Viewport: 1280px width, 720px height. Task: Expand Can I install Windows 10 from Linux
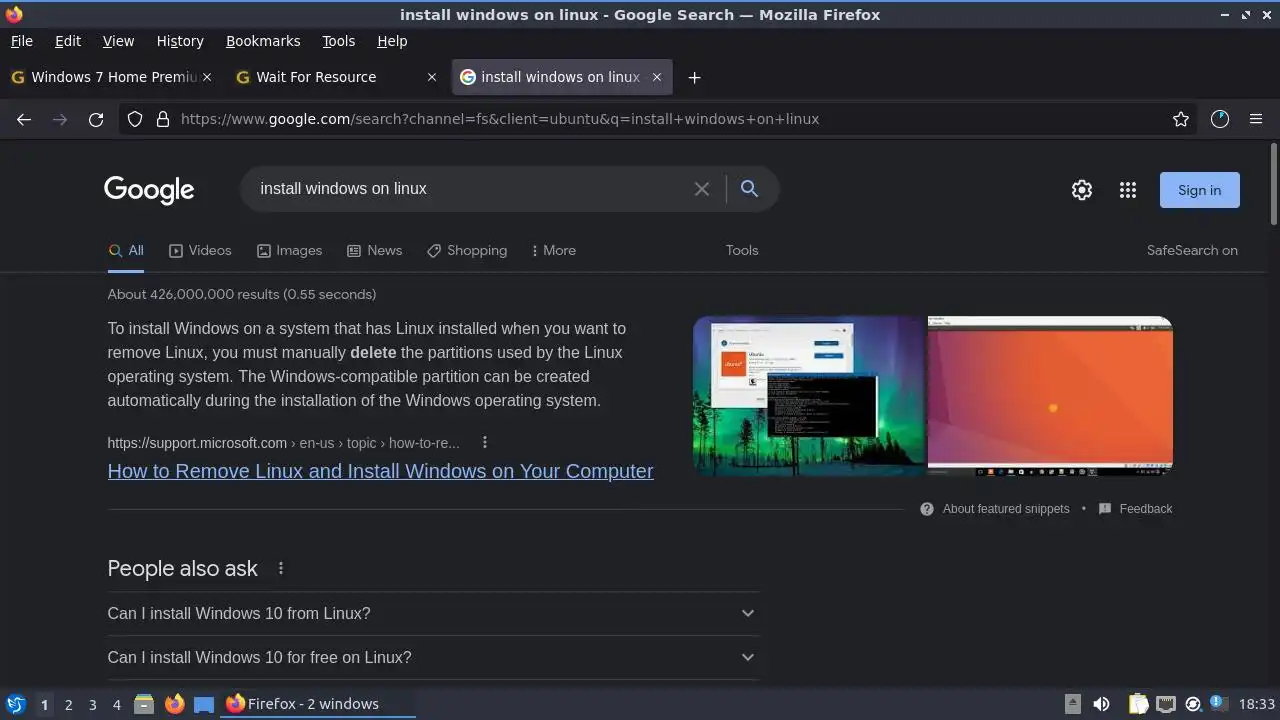coord(433,613)
